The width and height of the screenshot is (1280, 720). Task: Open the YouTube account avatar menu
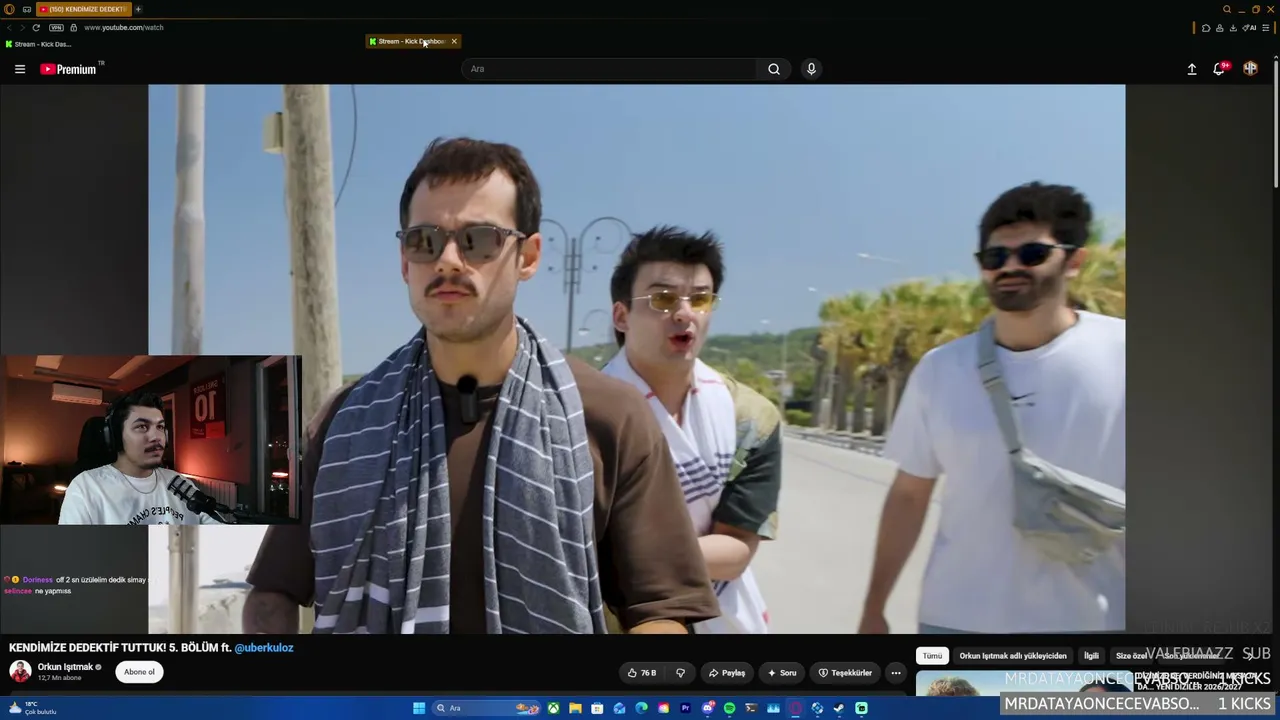1250,69
